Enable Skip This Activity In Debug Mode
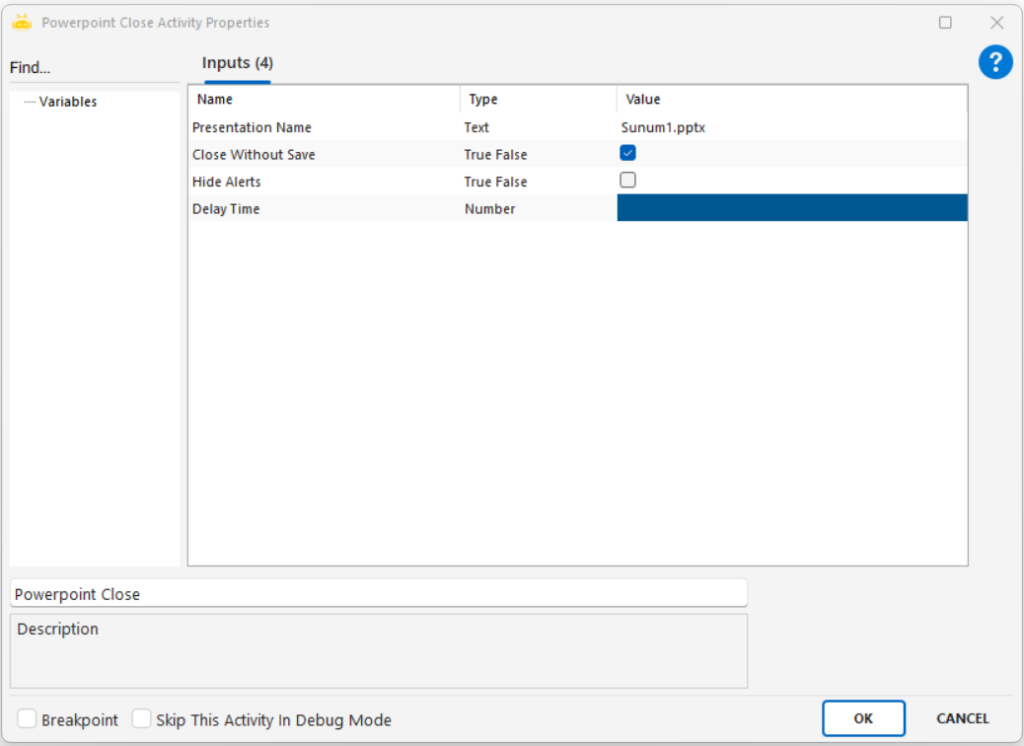Screen dimensions: 1024x746 142,719
